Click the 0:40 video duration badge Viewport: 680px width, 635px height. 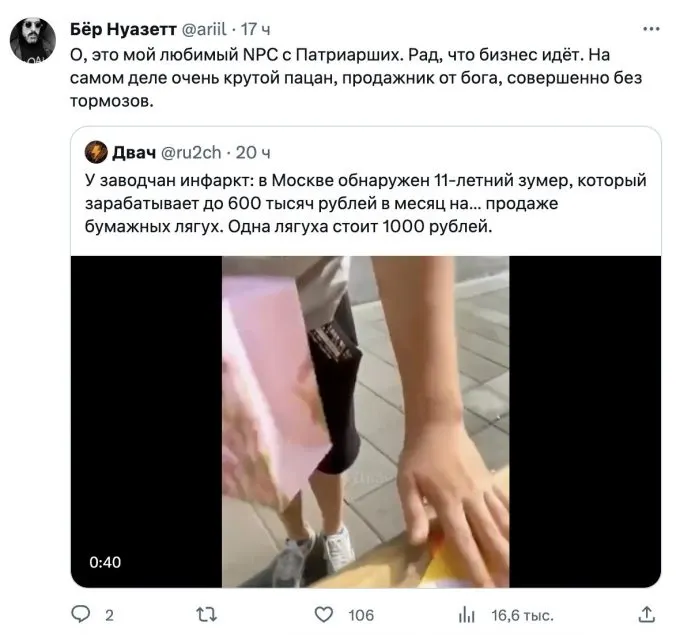(105, 562)
